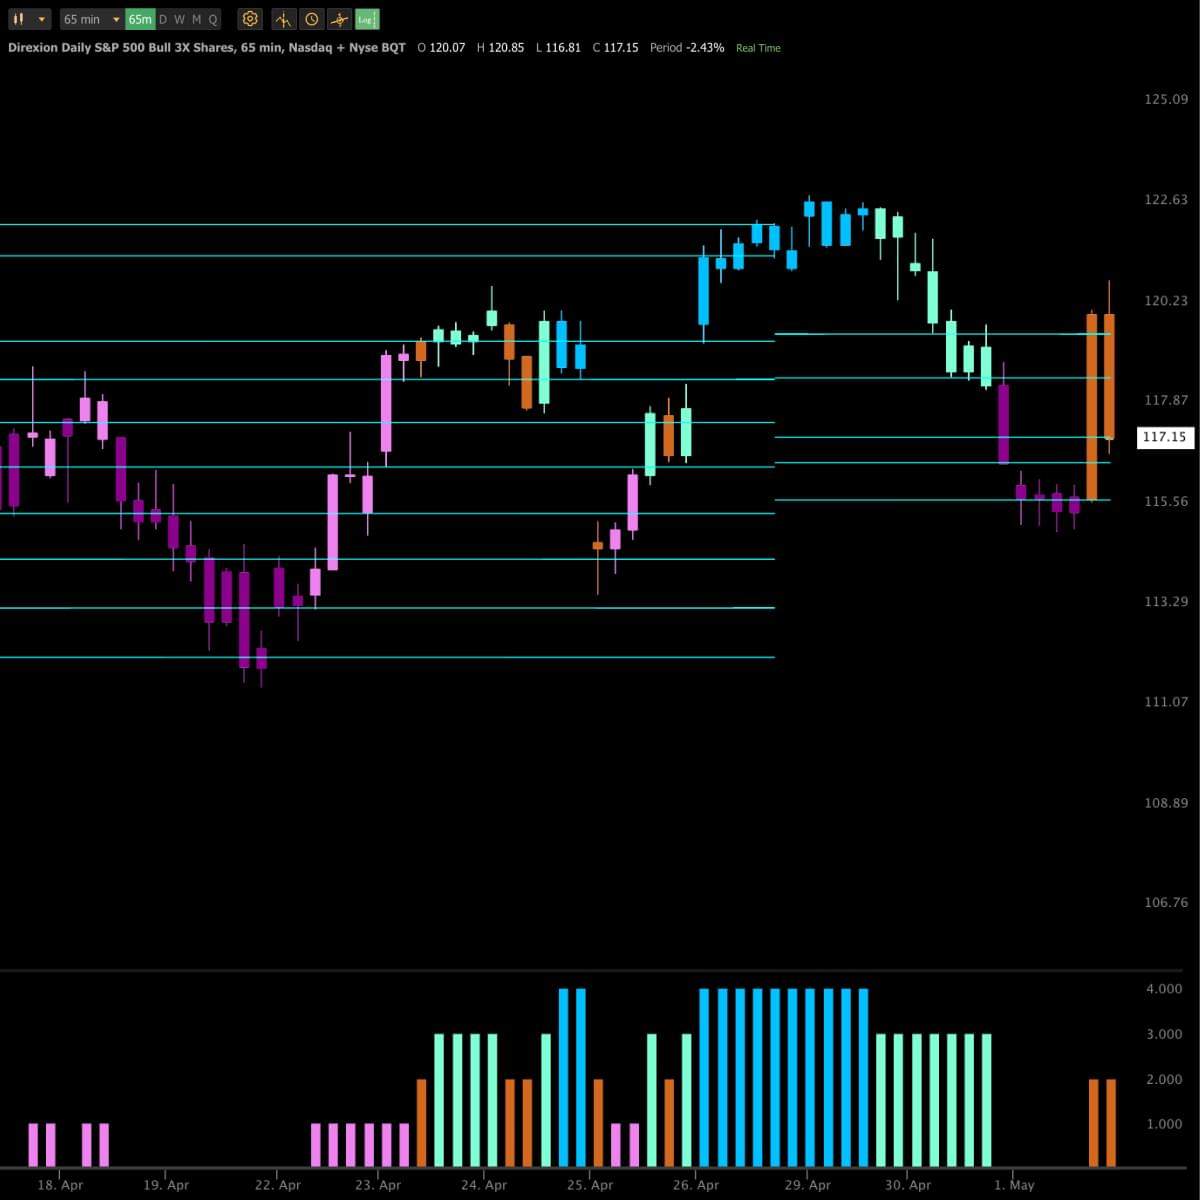
Task: Click the 117.15 price label on right axis
Action: [x=1165, y=437]
